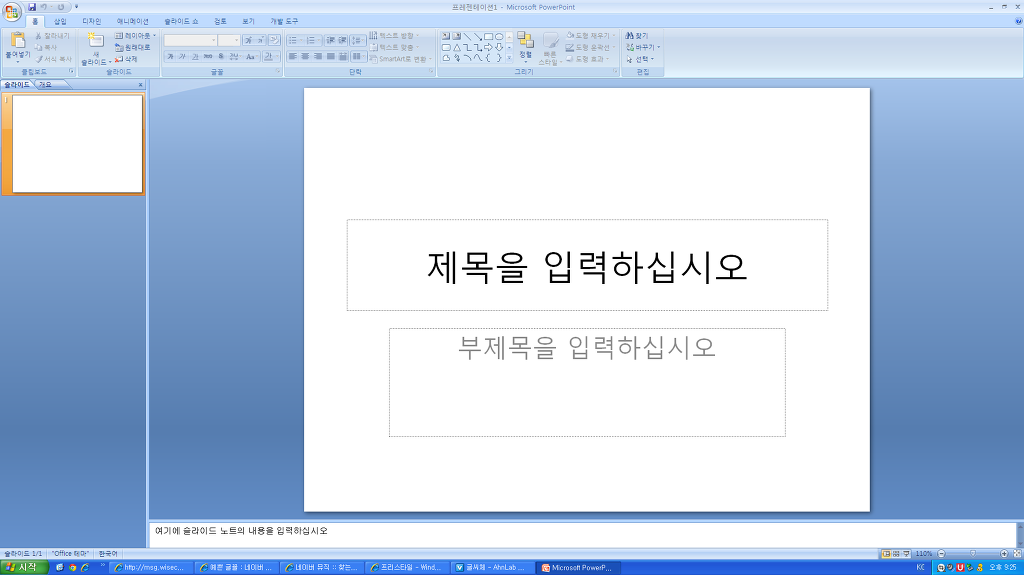1024x575 pixels.
Task: Click the zoom slider in status bar
Action: 973,553
